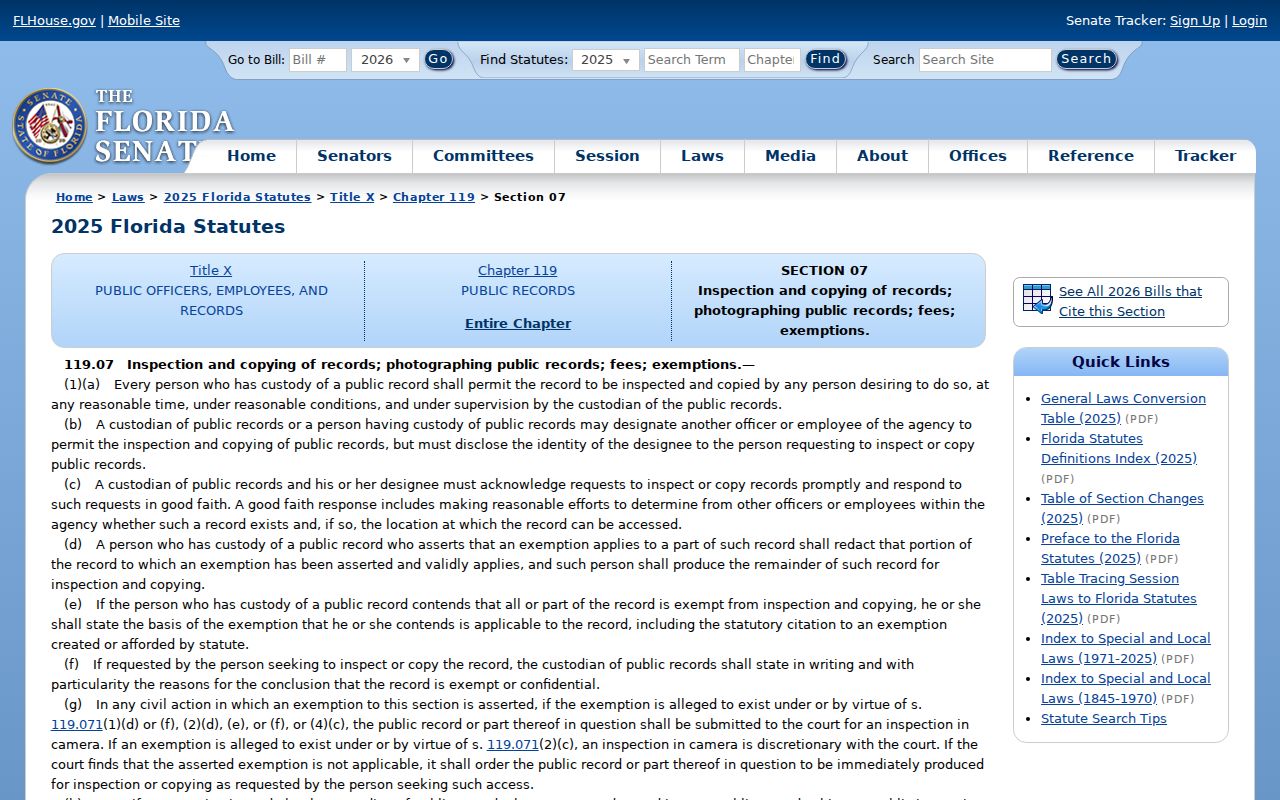Open Preface to the Florida Statutes (2025)

pyautogui.click(x=1110, y=548)
